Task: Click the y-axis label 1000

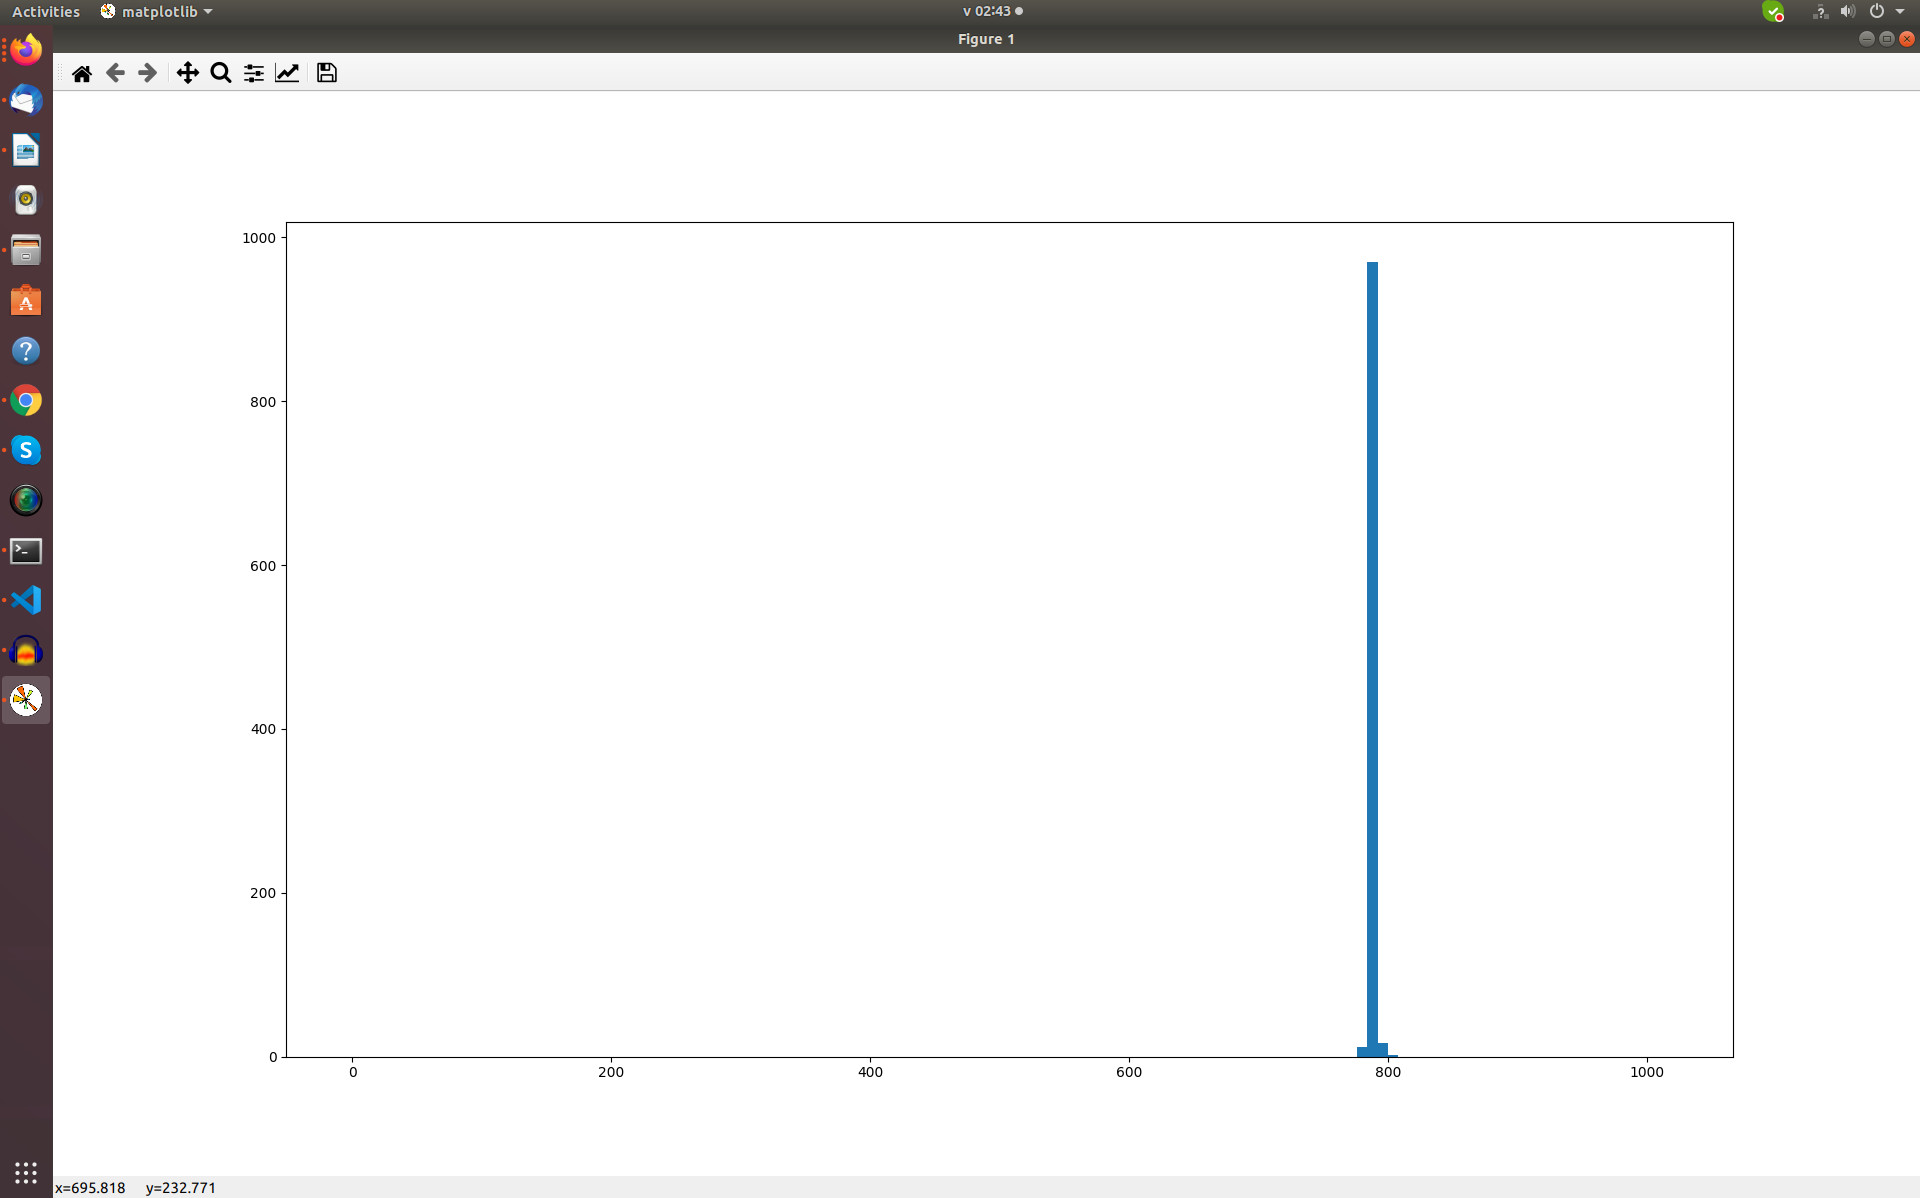Action: tap(259, 238)
